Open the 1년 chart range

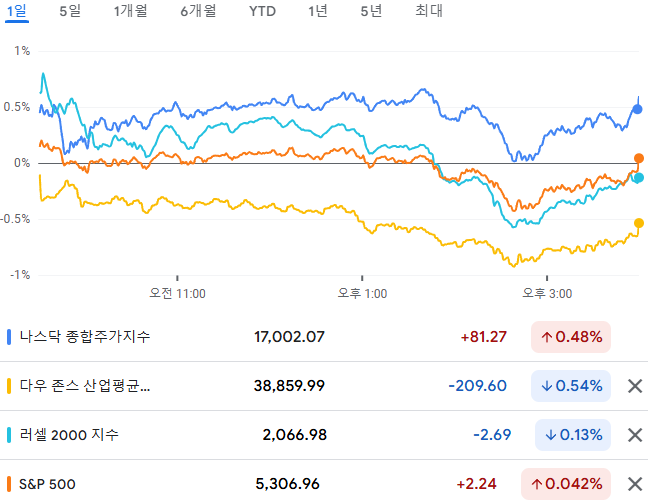point(318,11)
